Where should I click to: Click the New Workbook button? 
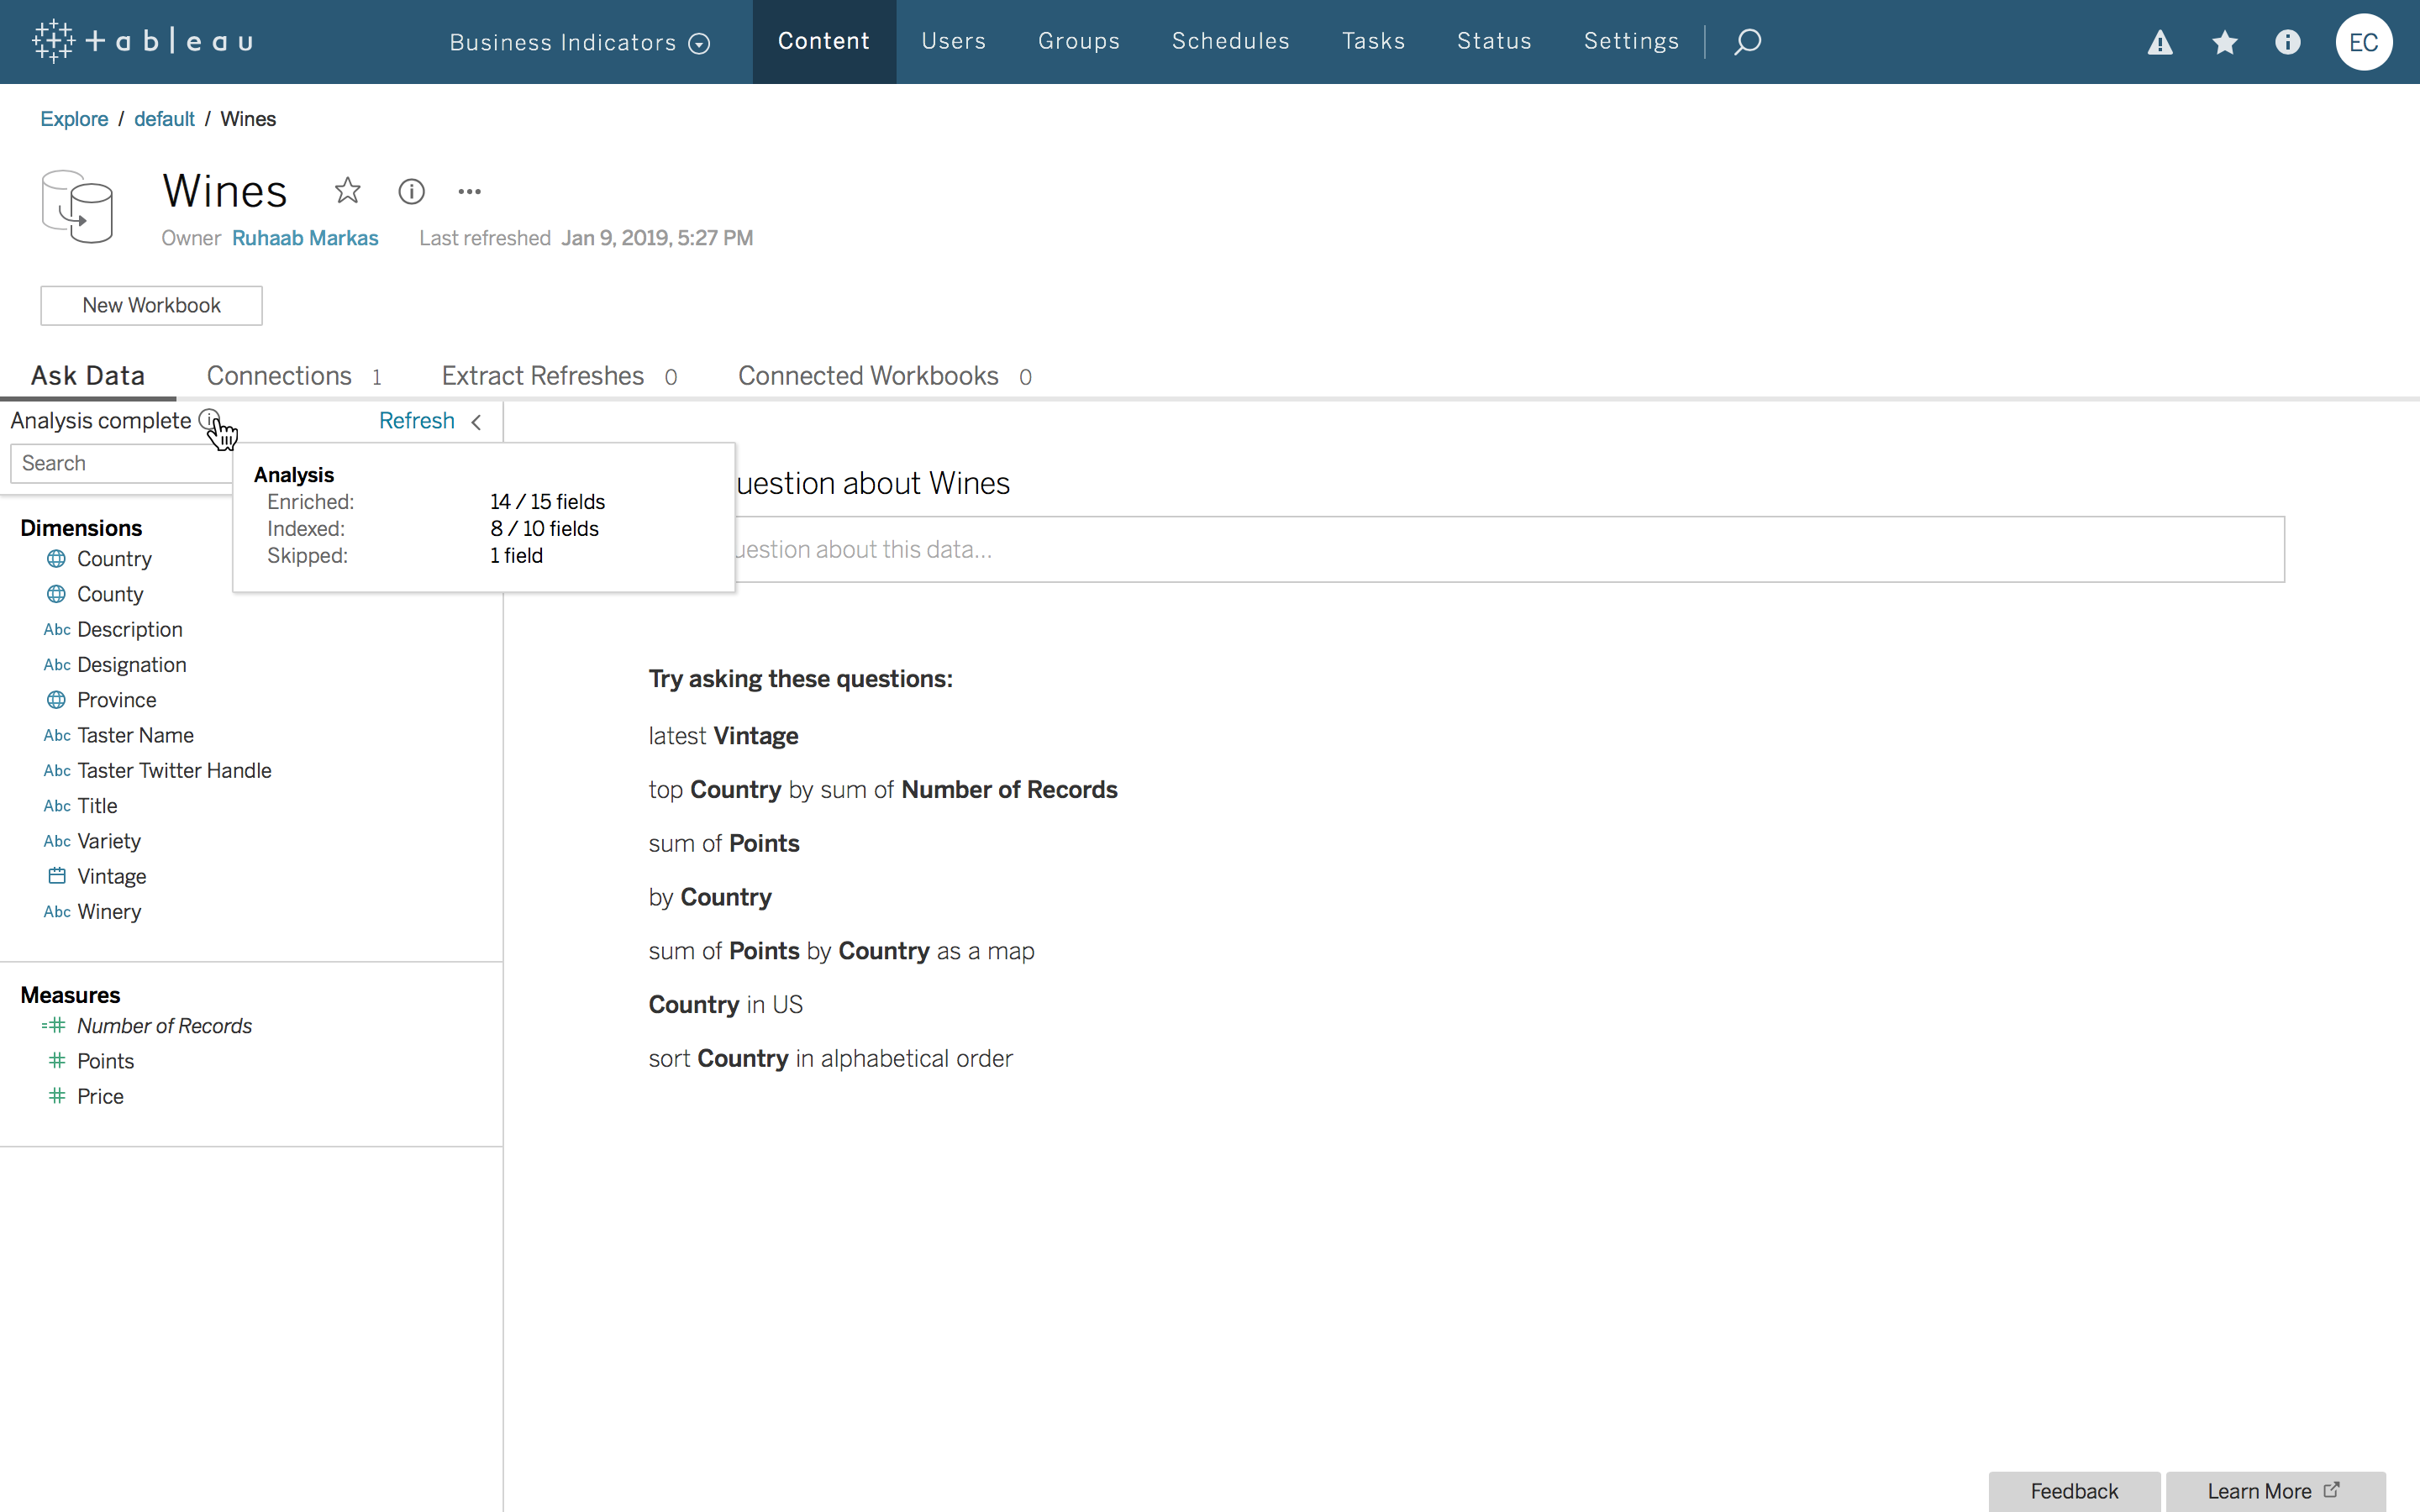pos(151,305)
